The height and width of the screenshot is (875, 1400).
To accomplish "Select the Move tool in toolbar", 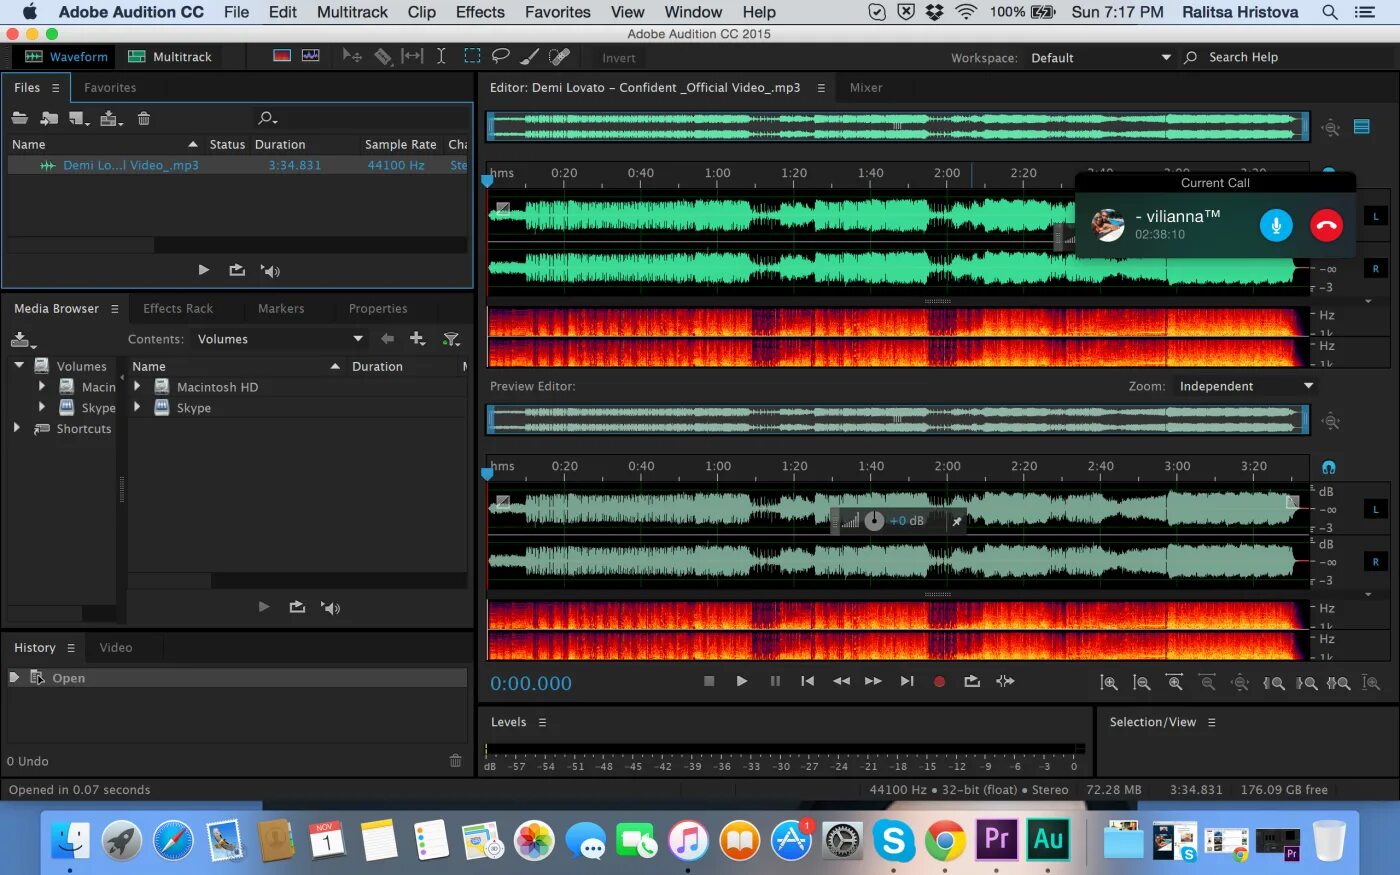I will click(x=352, y=56).
